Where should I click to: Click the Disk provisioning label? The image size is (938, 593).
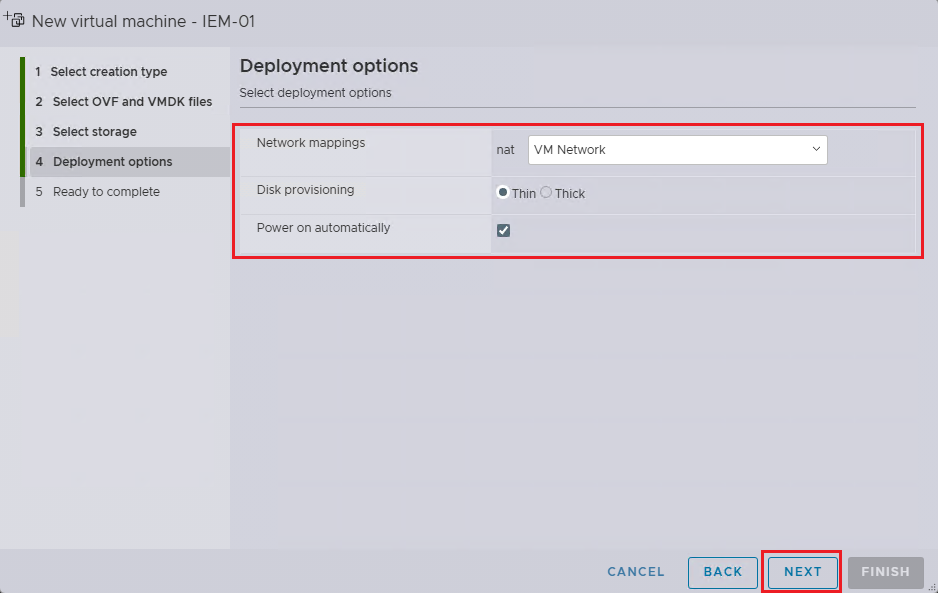tap(305, 190)
